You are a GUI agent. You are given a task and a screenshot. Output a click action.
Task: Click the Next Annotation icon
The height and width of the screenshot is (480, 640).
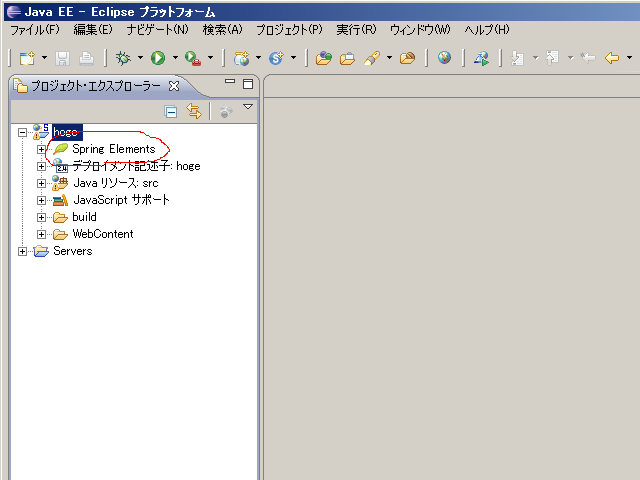(518, 58)
